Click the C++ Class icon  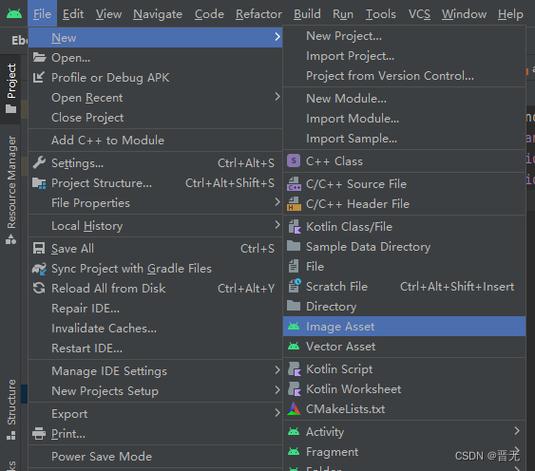click(x=294, y=161)
